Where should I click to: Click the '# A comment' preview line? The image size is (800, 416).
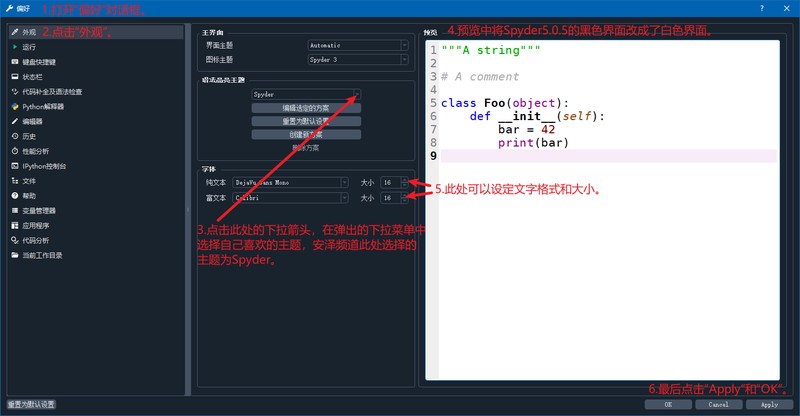pos(480,77)
